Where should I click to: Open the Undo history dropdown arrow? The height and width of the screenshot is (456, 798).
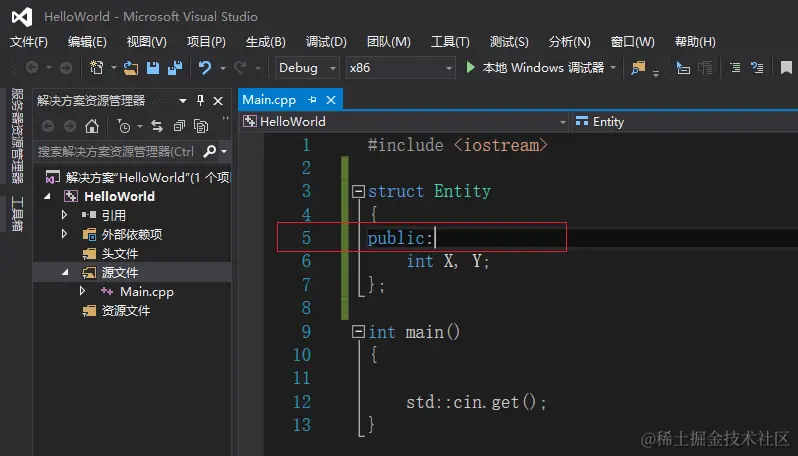(222, 68)
